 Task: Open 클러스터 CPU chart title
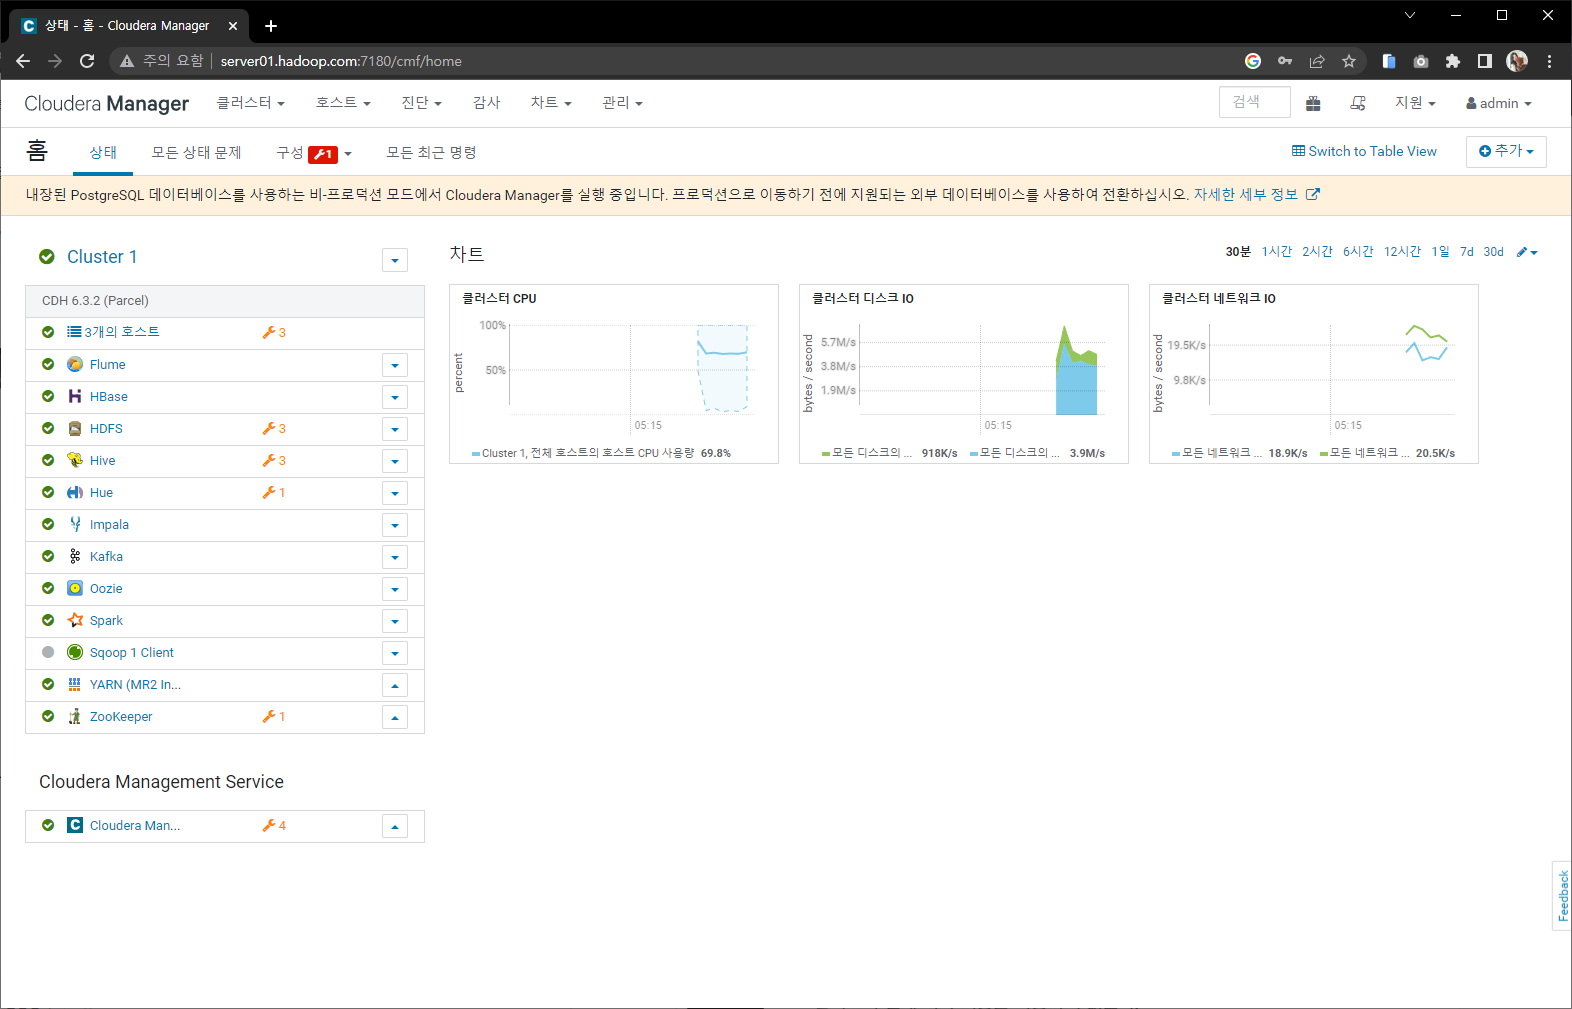(x=499, y=298)
